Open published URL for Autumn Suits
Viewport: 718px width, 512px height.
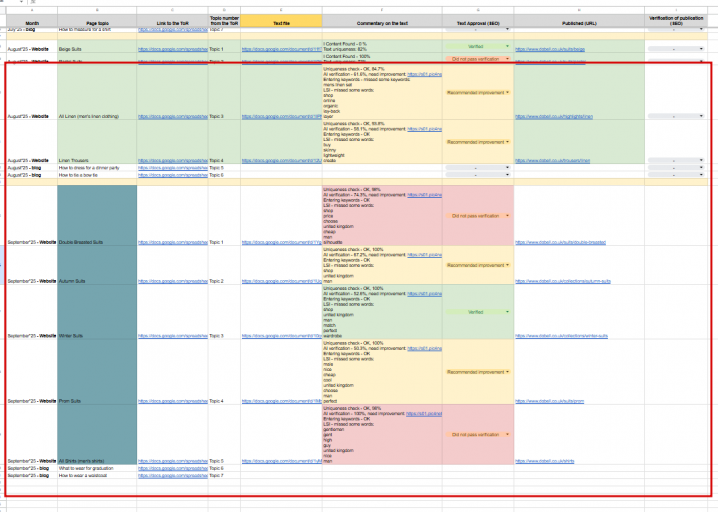(x=563, y=281)
